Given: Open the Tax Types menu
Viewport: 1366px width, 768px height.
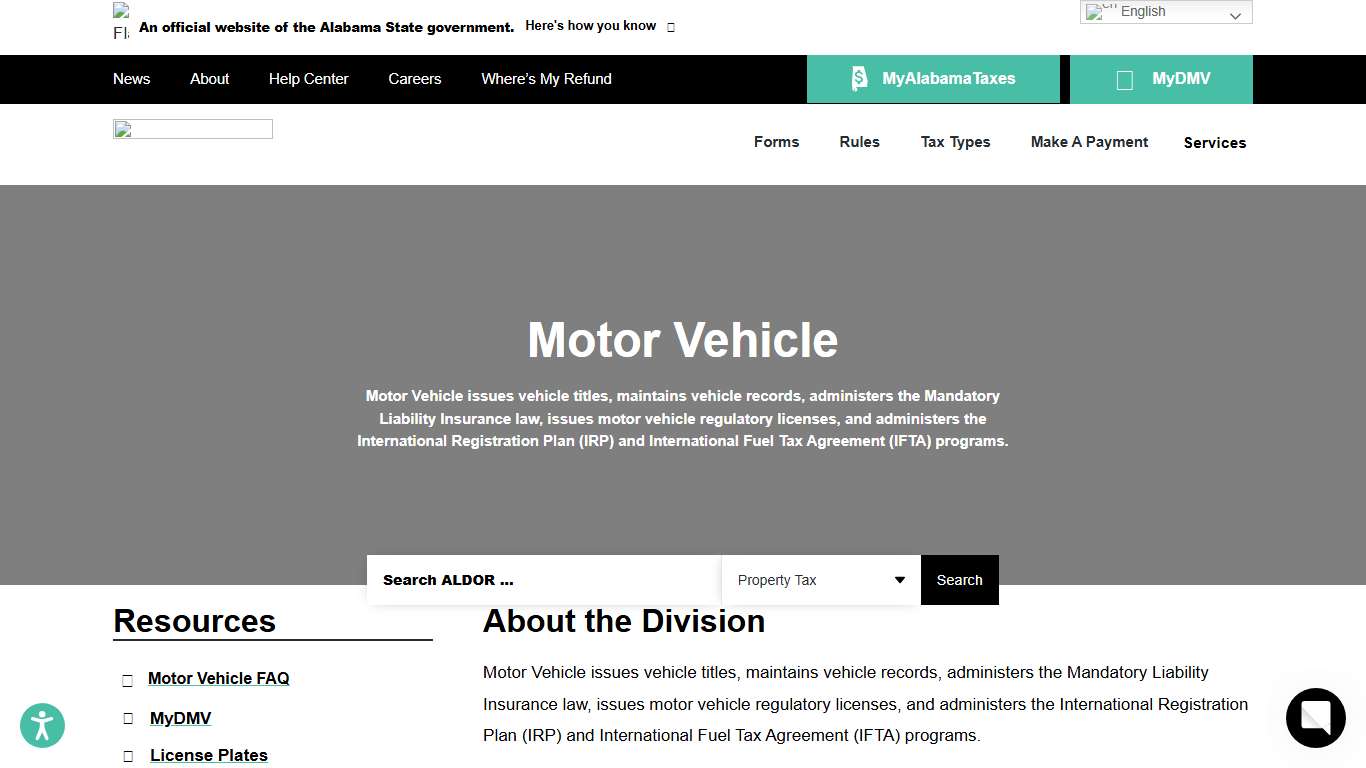Looking at the screenshot, I should pyautogui.click(x=955, y=142).
